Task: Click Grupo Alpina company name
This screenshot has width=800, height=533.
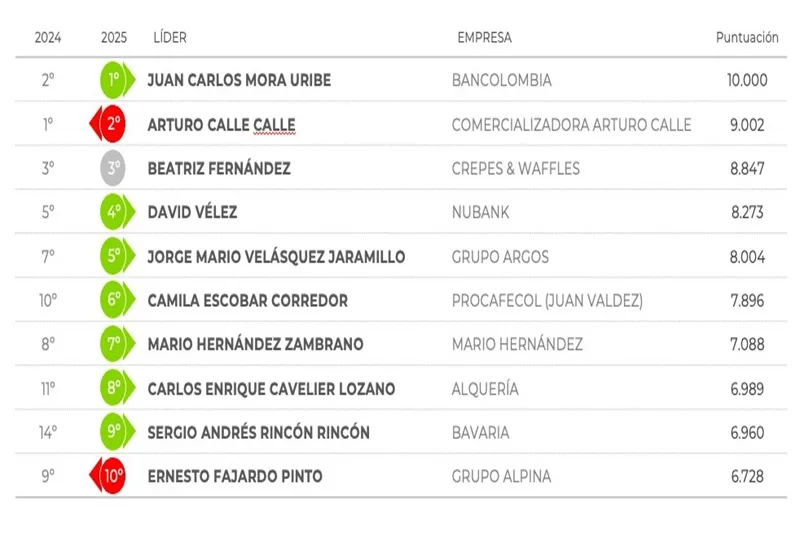Action: [x=501, y=476]
